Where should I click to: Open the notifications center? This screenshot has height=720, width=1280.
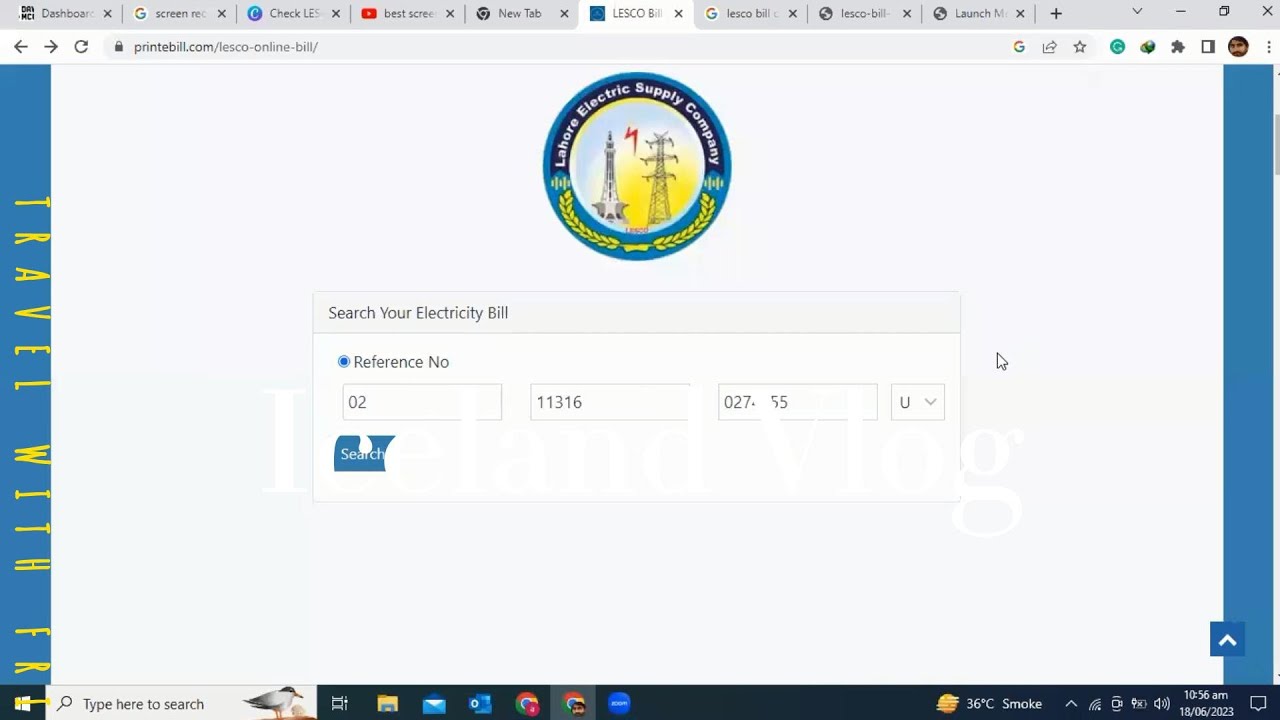1259,703
